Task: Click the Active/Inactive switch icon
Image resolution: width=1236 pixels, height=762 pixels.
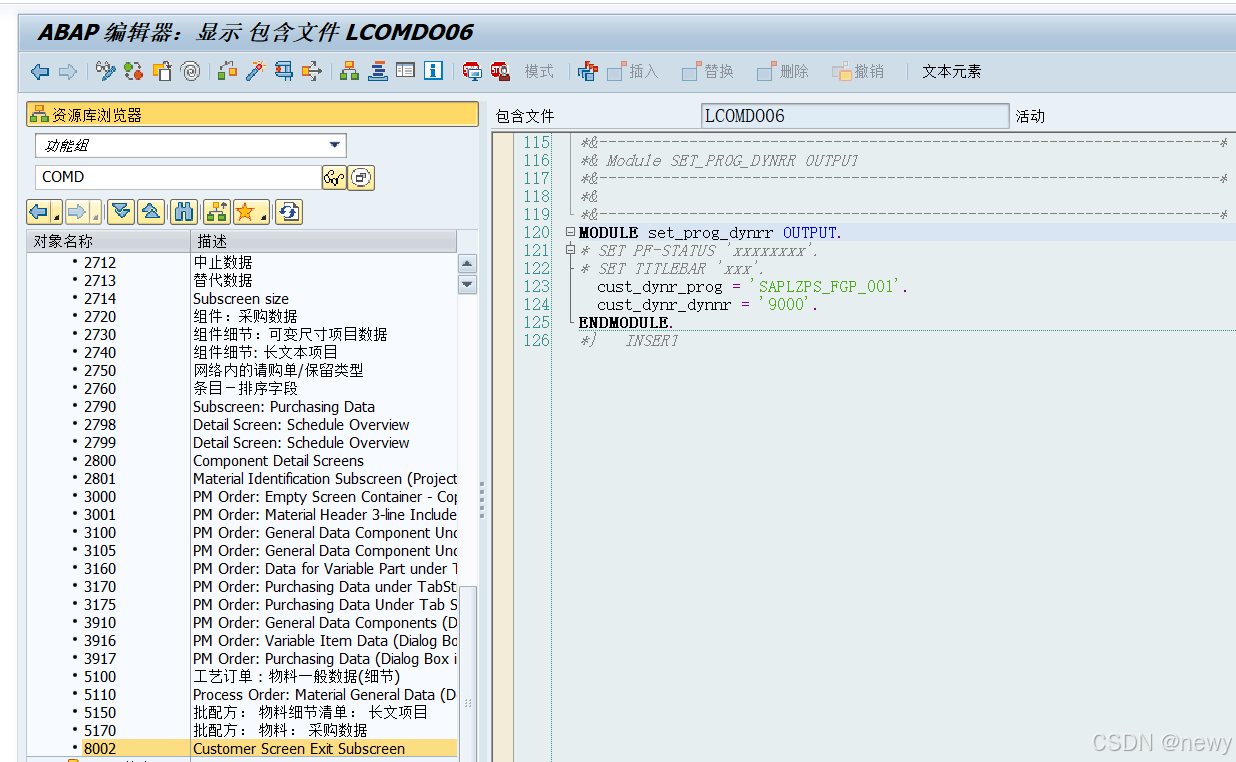Action: pyautogui.click(x=133, y=71)
